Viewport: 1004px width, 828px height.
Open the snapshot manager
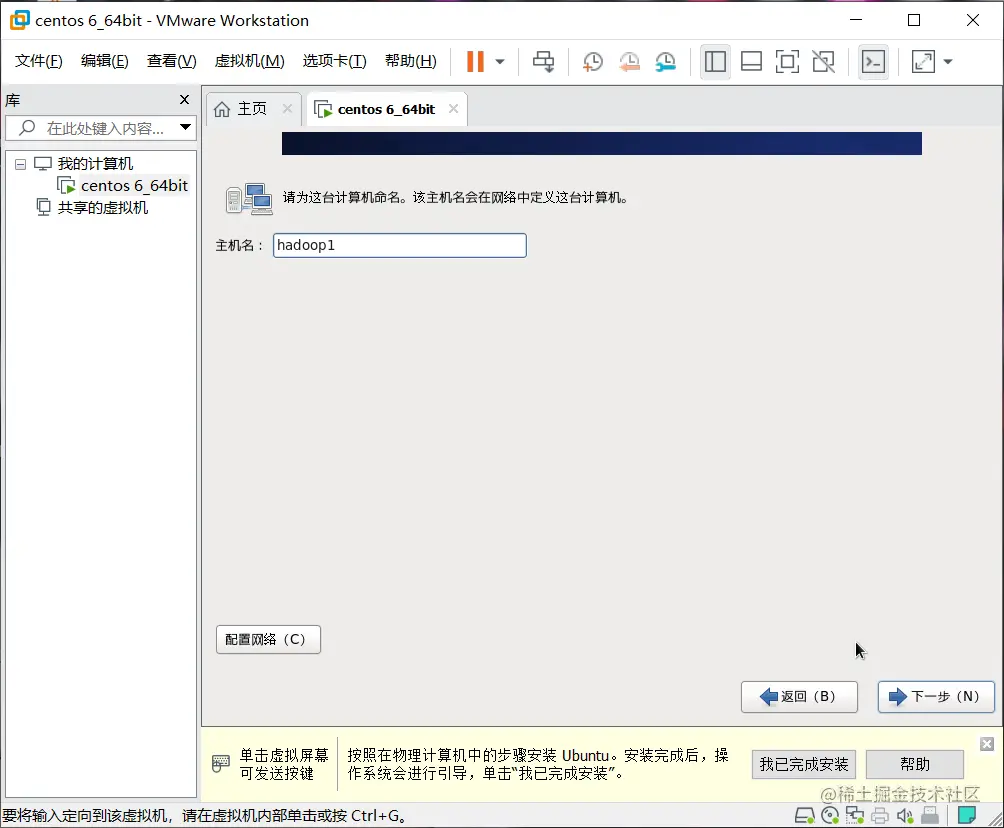666,61
